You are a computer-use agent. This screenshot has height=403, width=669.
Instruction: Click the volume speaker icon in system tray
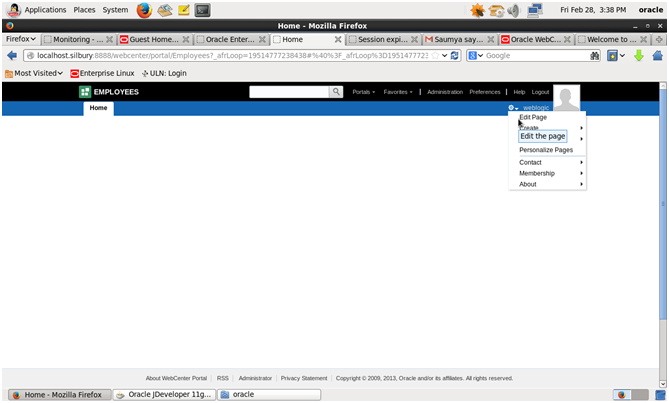(x=514, y=10)
